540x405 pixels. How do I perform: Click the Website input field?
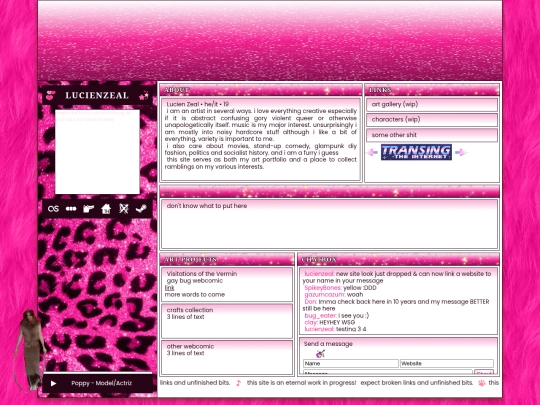pyautogui.click(x=447, y=363)
